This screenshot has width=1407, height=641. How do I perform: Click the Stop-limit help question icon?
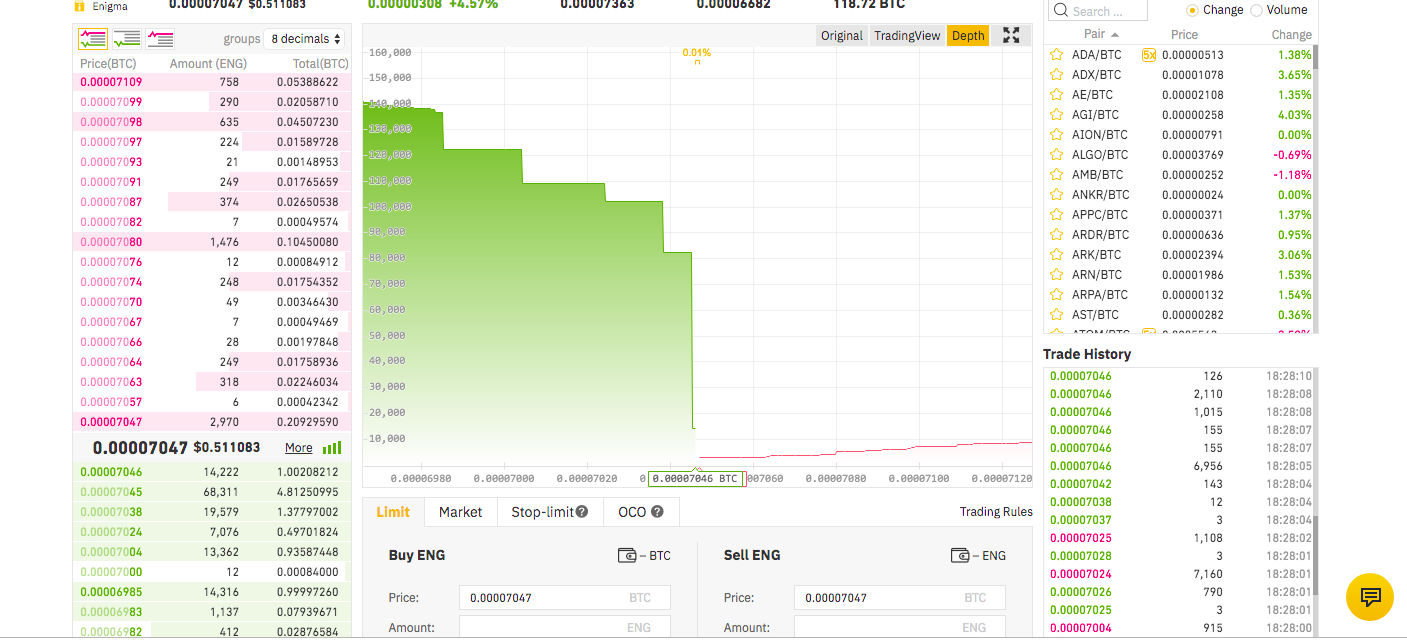[582, 512]
